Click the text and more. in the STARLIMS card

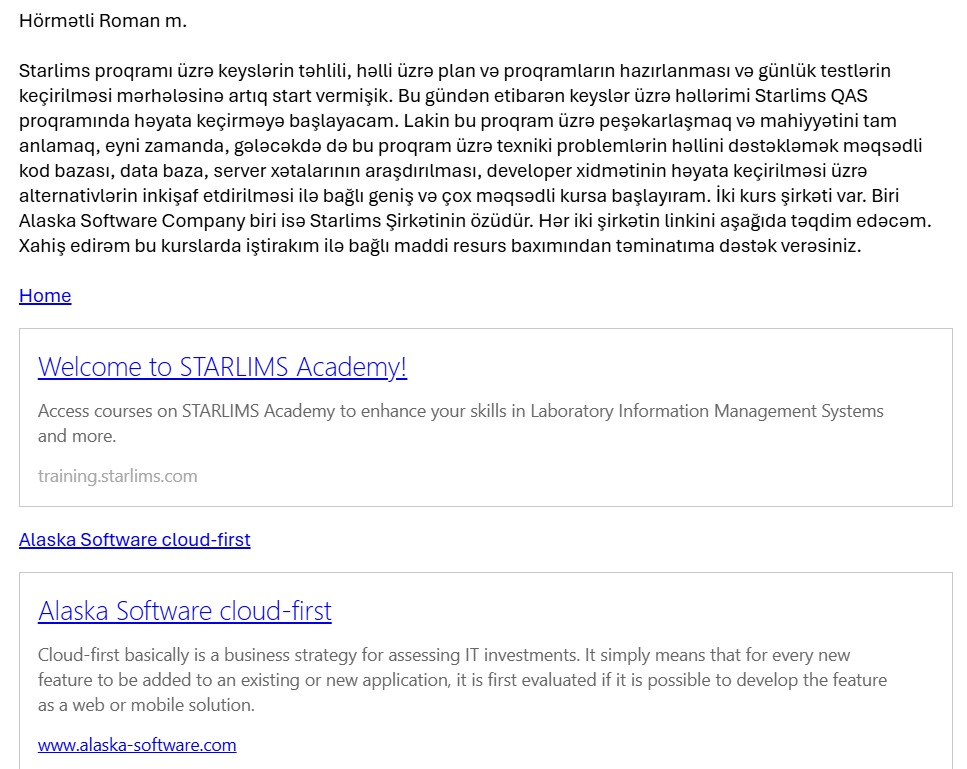point(77,436)
